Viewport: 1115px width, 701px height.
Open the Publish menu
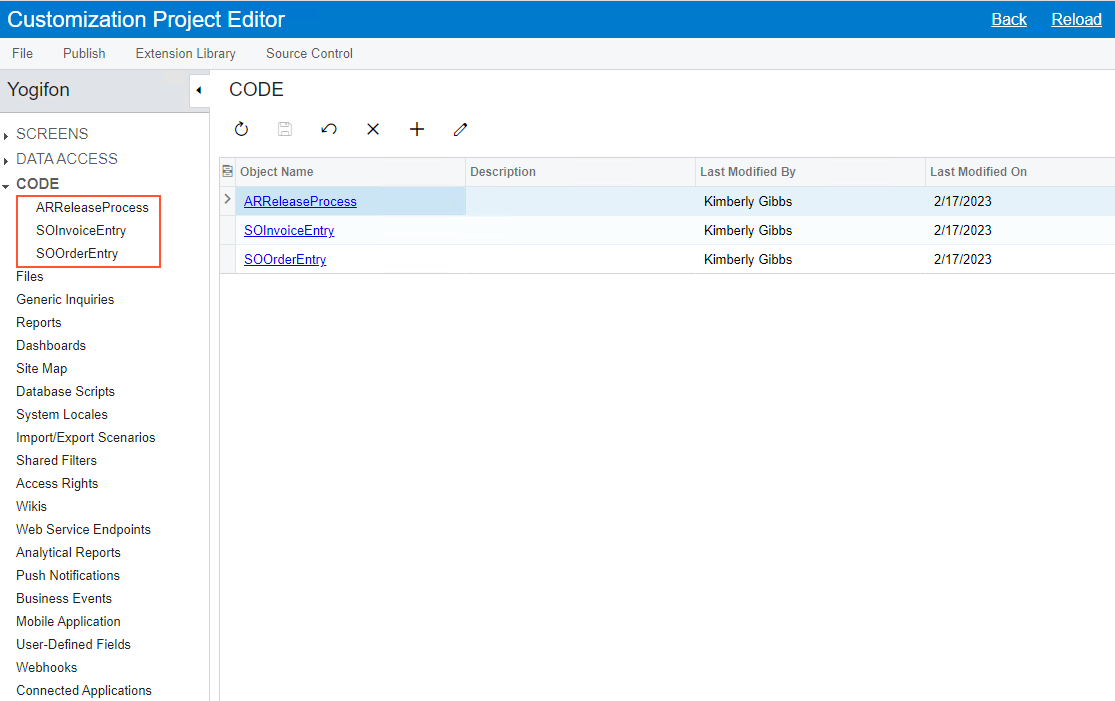84,54
